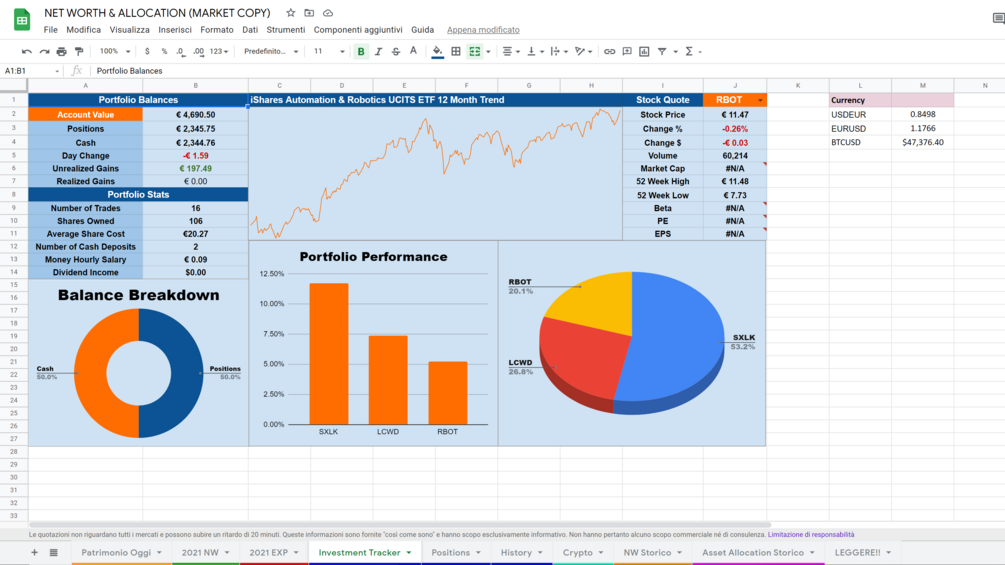Switch to Patrimonio Oggi sheet tab
The width and height of the screenshot is (1005, 565).
pos(116,552)
